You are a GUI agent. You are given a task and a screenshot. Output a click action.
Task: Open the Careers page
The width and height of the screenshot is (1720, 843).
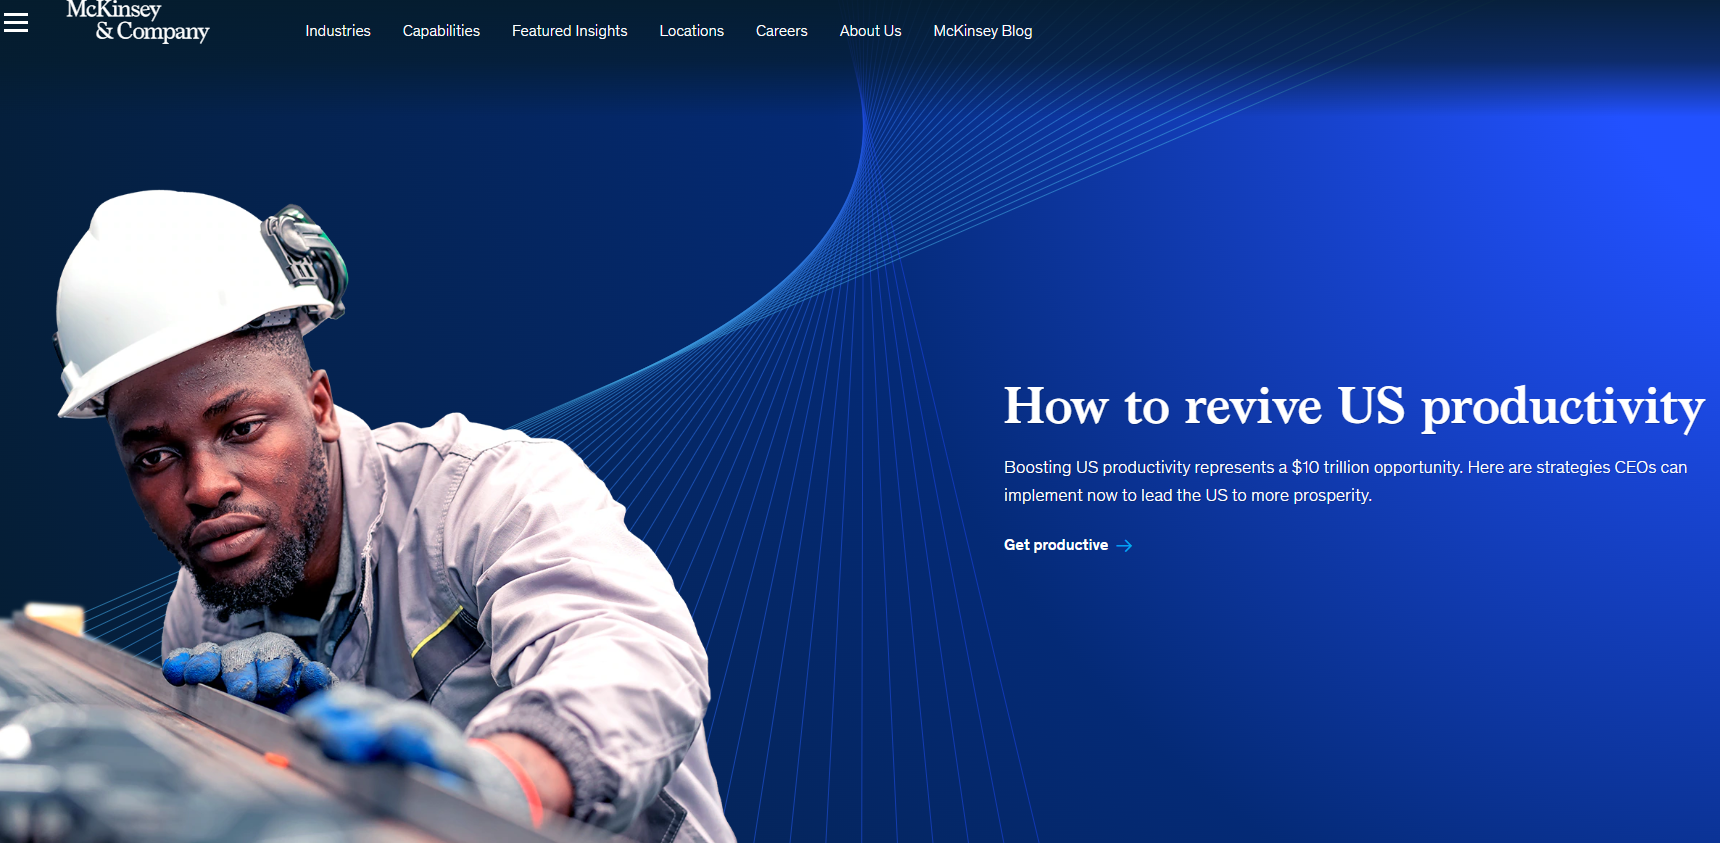coord(781,31)
